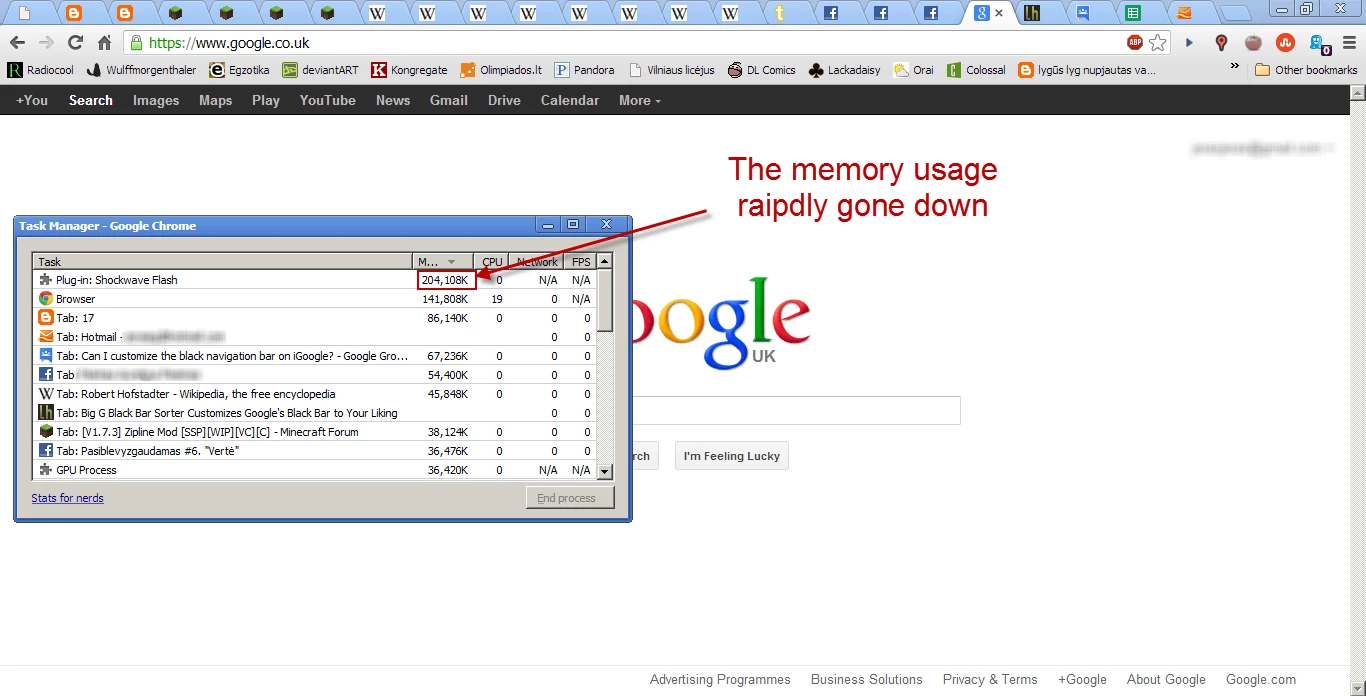Open the Adblock Plus extension icon

(1134, 43)
